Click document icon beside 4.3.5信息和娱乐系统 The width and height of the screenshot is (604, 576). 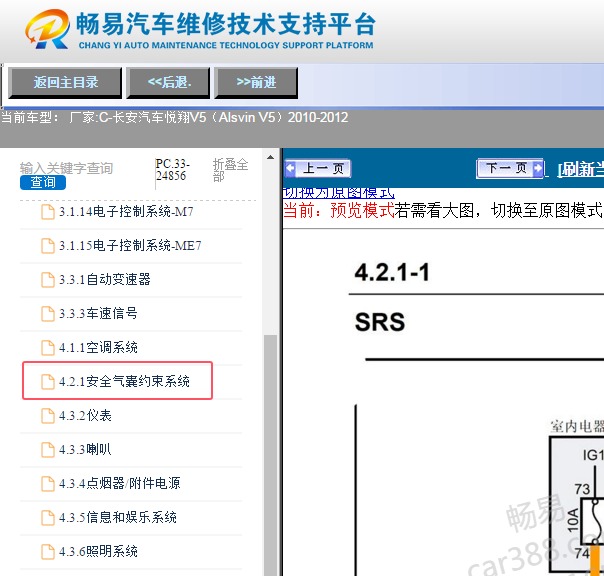coord(48,517)
